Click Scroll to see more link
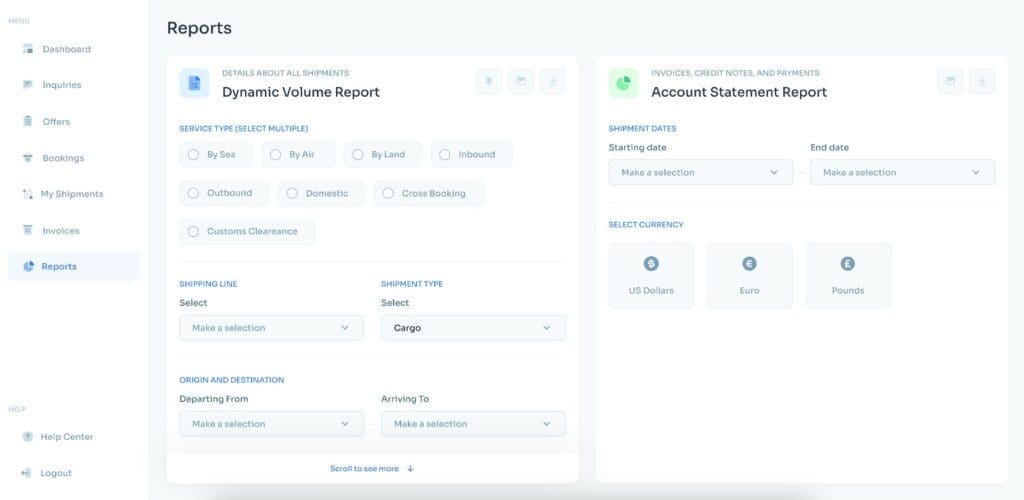The image size is (1024, 500). 372,468
